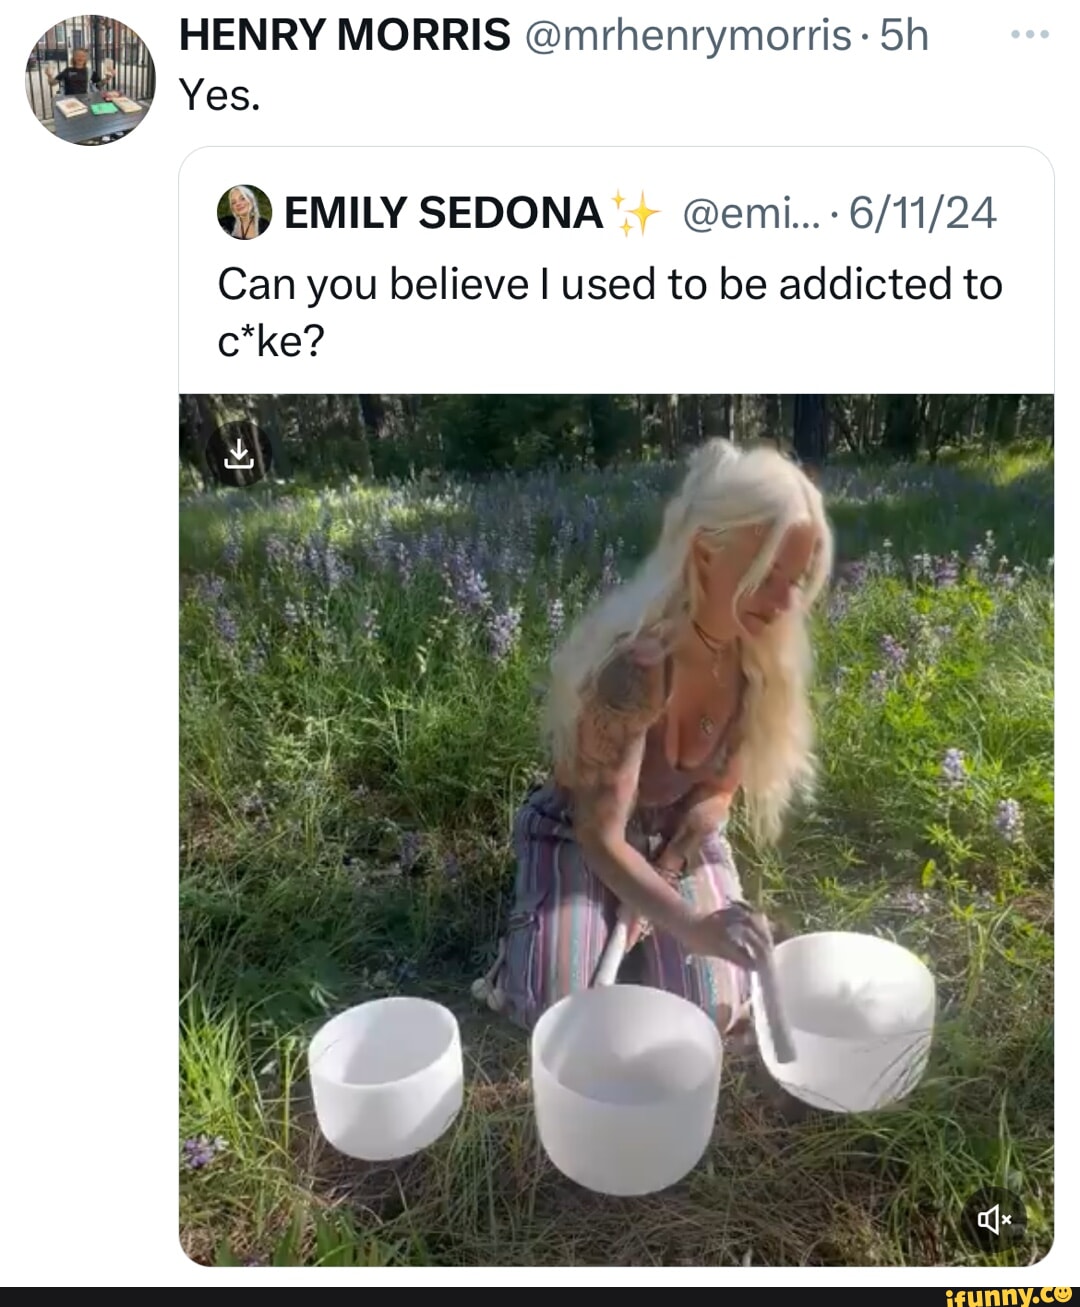Click the sparkle emoji beside Emily Sedona's name
Viewport: 1080px width, 1307px height.
coord(634,210)
